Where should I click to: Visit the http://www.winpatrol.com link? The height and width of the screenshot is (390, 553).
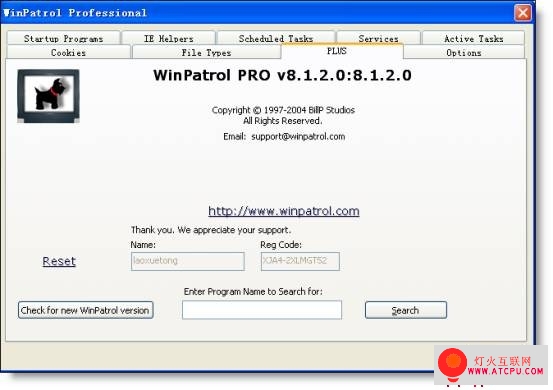[x=284, y=211]
